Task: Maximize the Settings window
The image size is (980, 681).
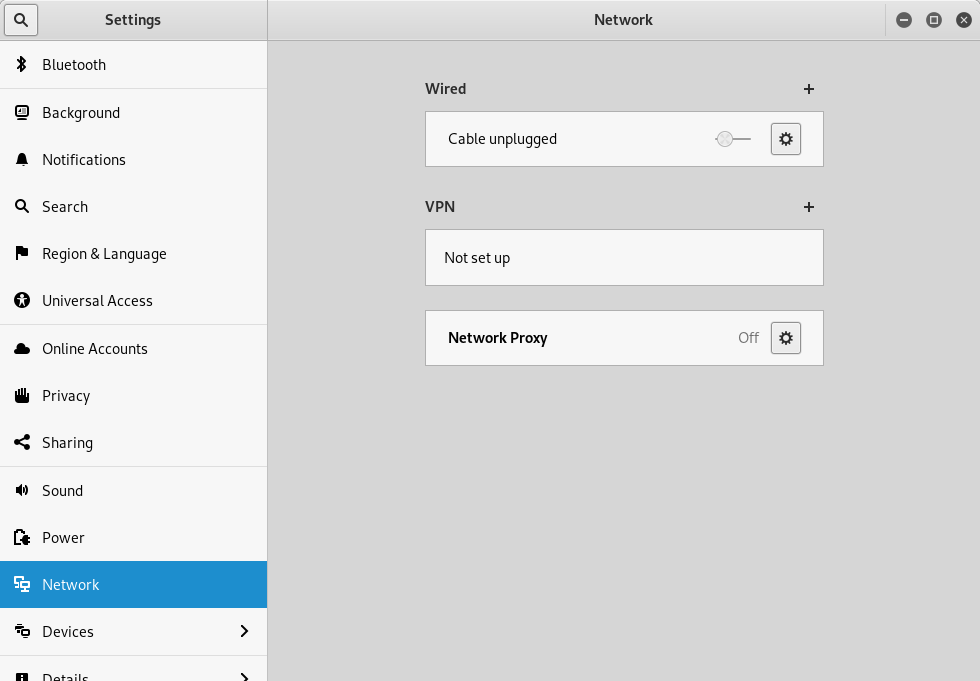Action: click(934, 20)
